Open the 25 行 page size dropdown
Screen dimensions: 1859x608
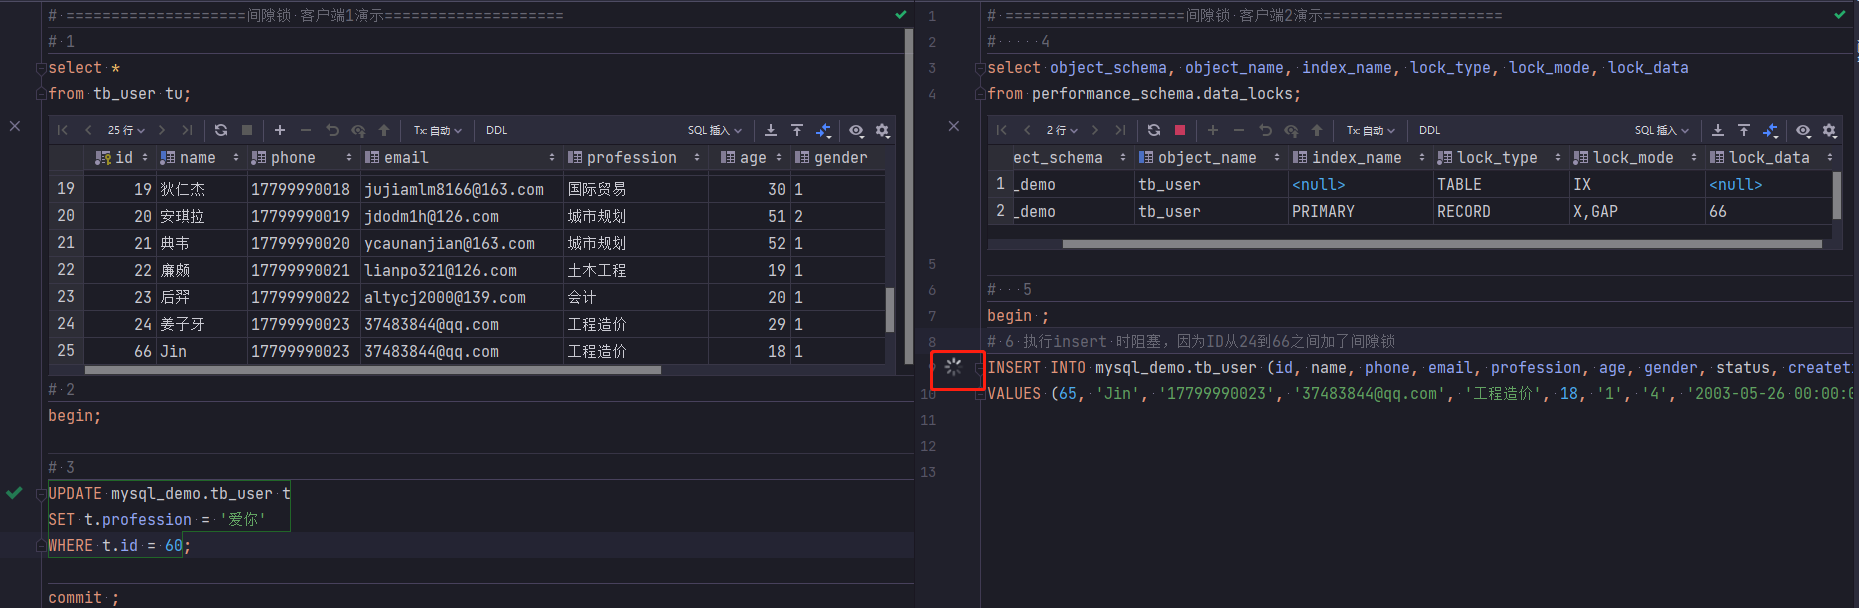pyautogui.click(x=126, y=130)
